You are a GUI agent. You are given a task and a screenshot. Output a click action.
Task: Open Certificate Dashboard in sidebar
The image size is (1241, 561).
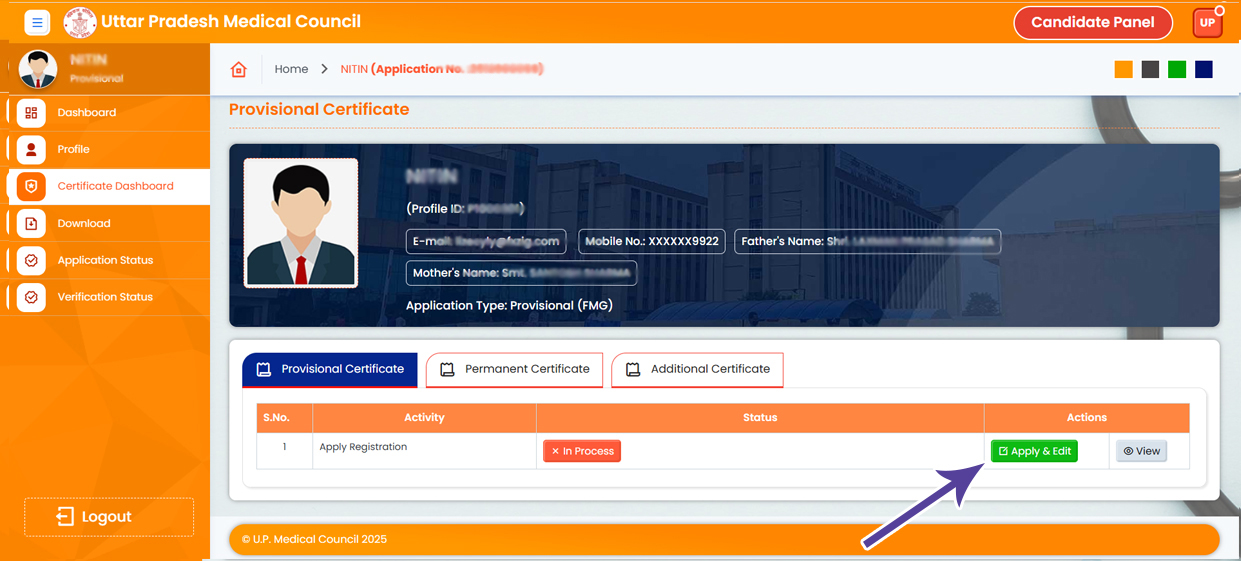click(115, 187)
